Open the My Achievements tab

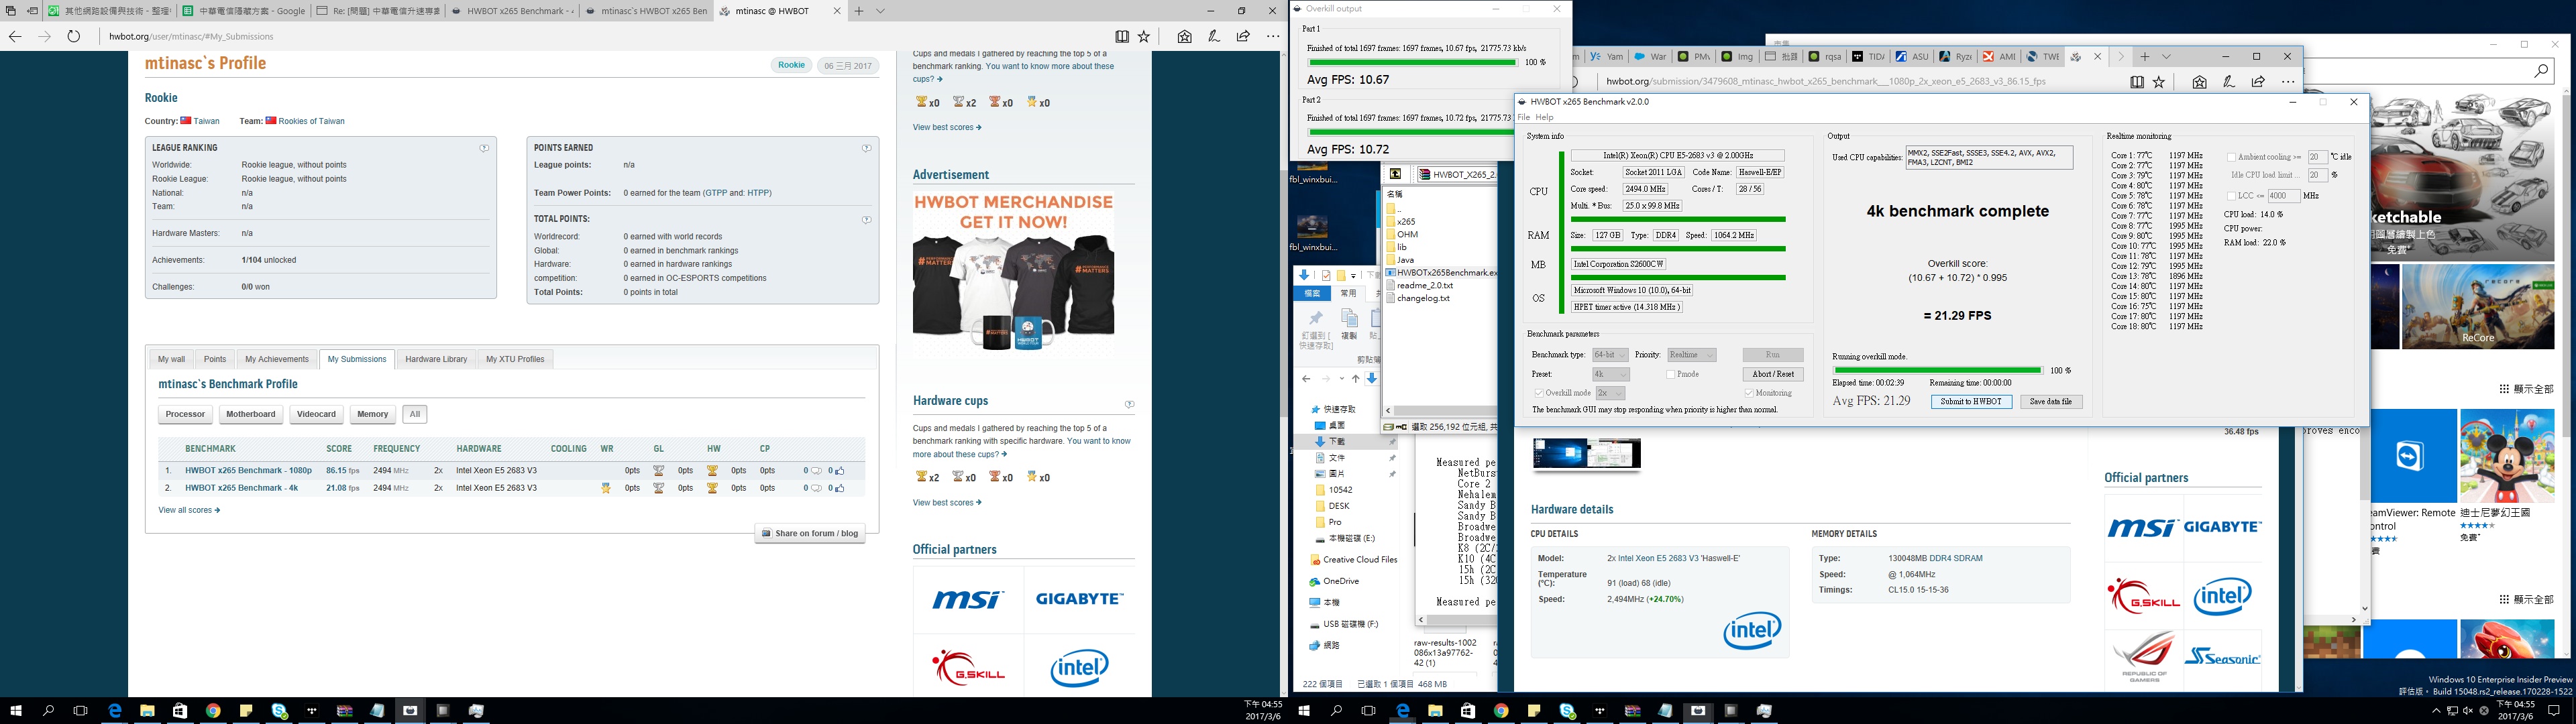point(277,359)
